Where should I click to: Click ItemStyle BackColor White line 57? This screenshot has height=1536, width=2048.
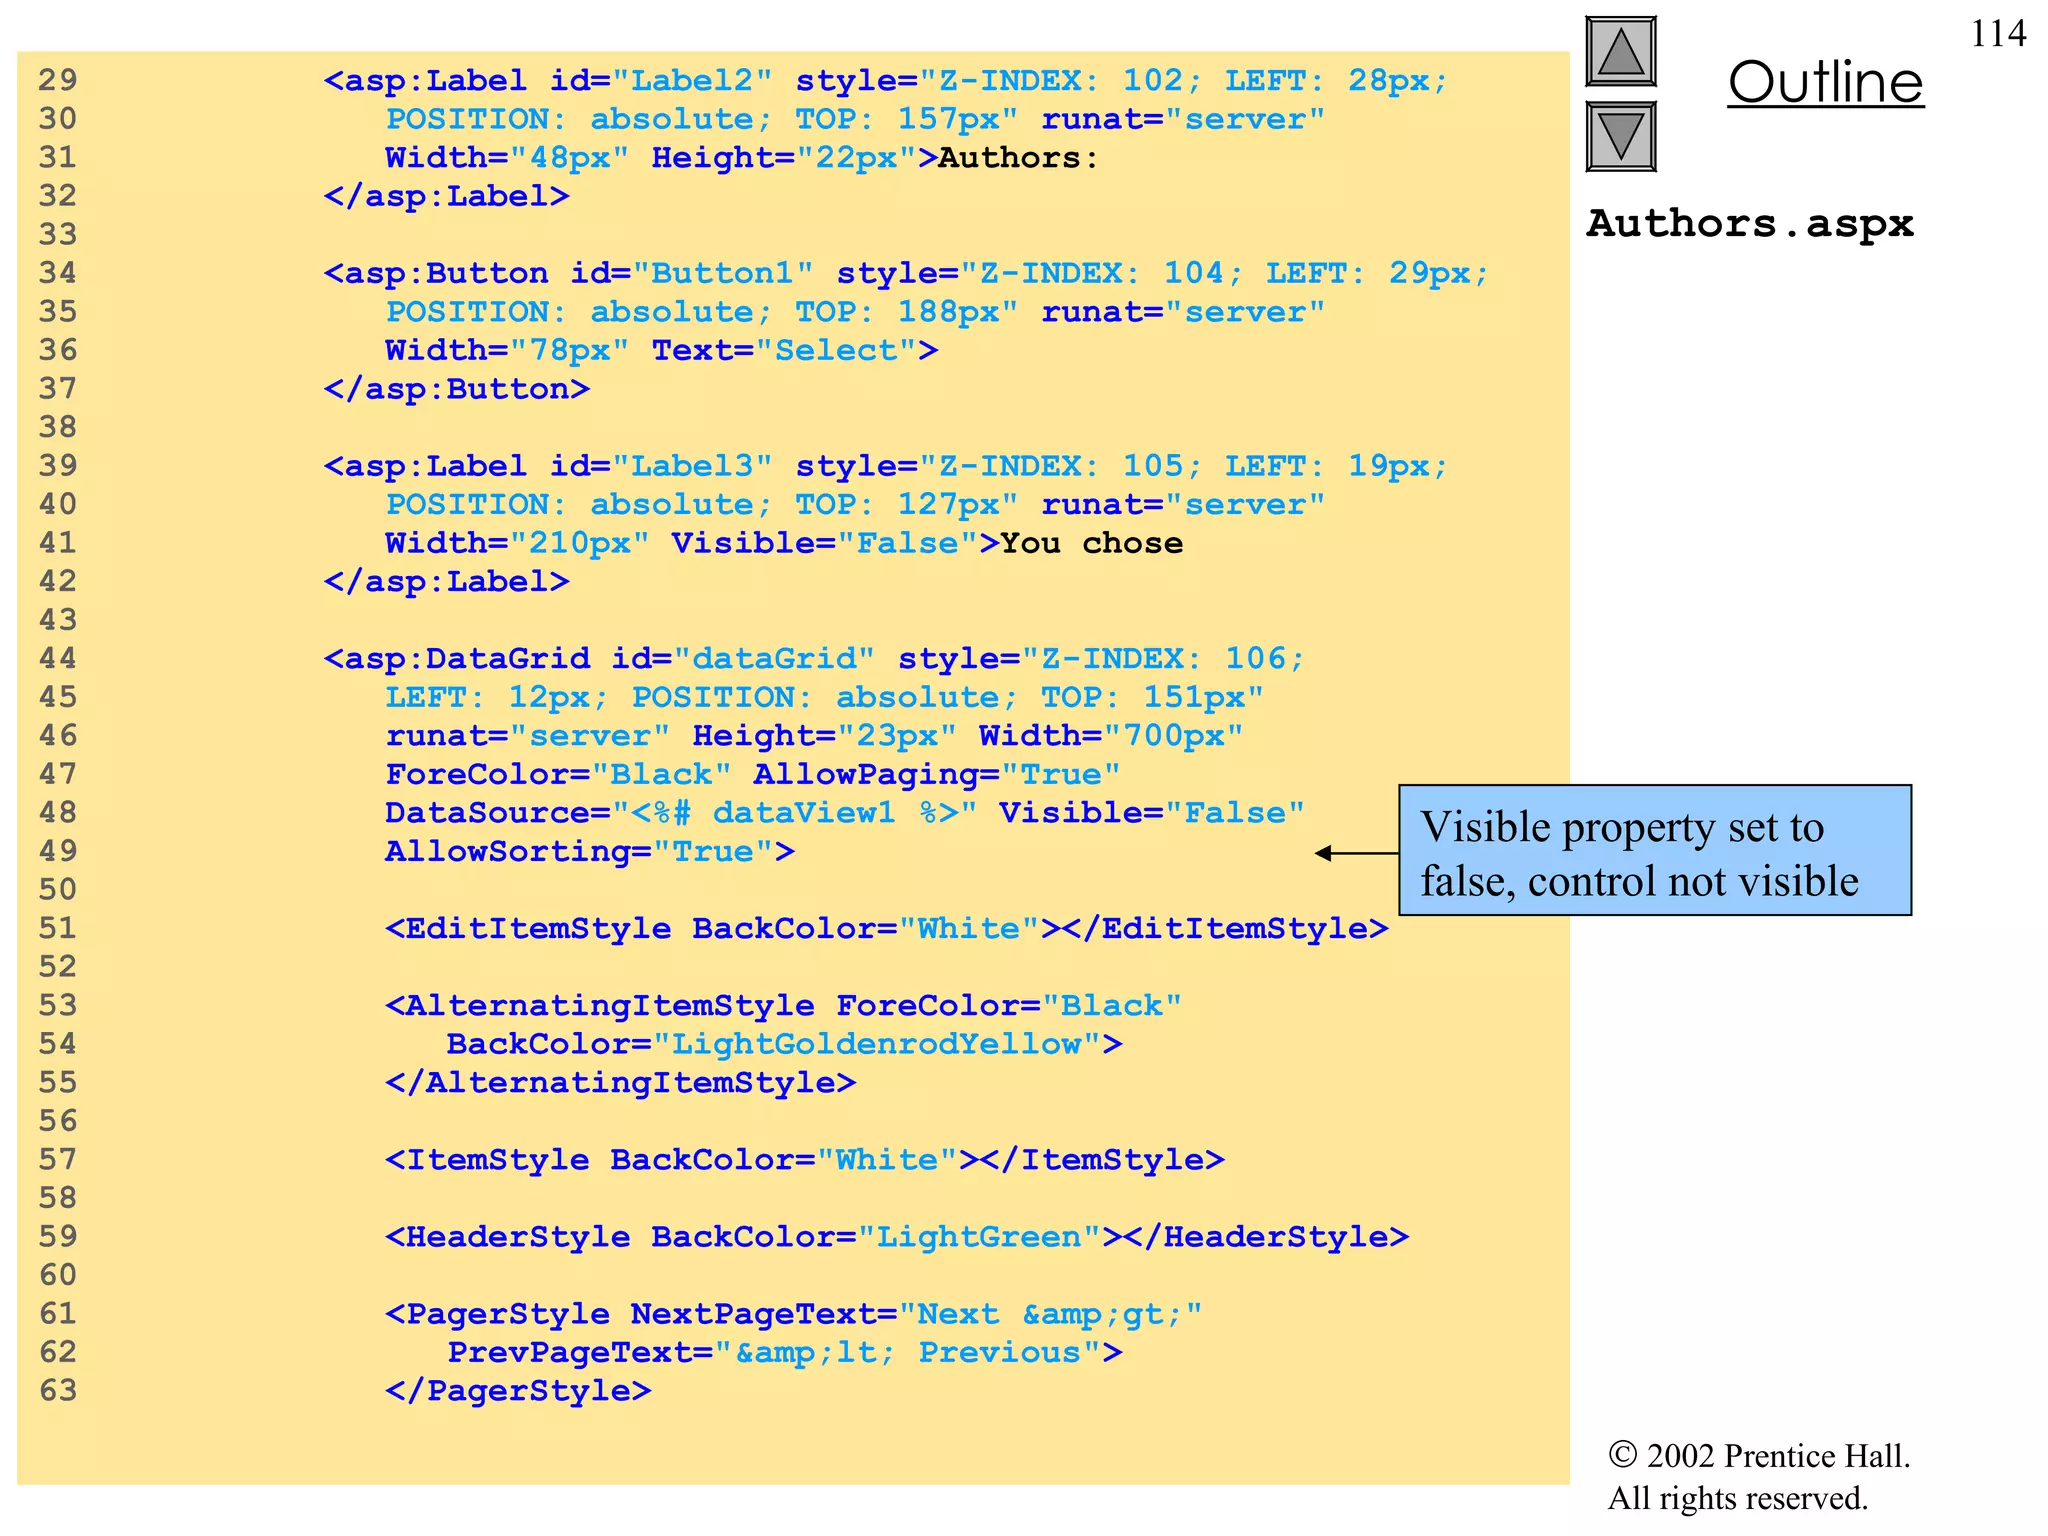(x=805, y=1160)
